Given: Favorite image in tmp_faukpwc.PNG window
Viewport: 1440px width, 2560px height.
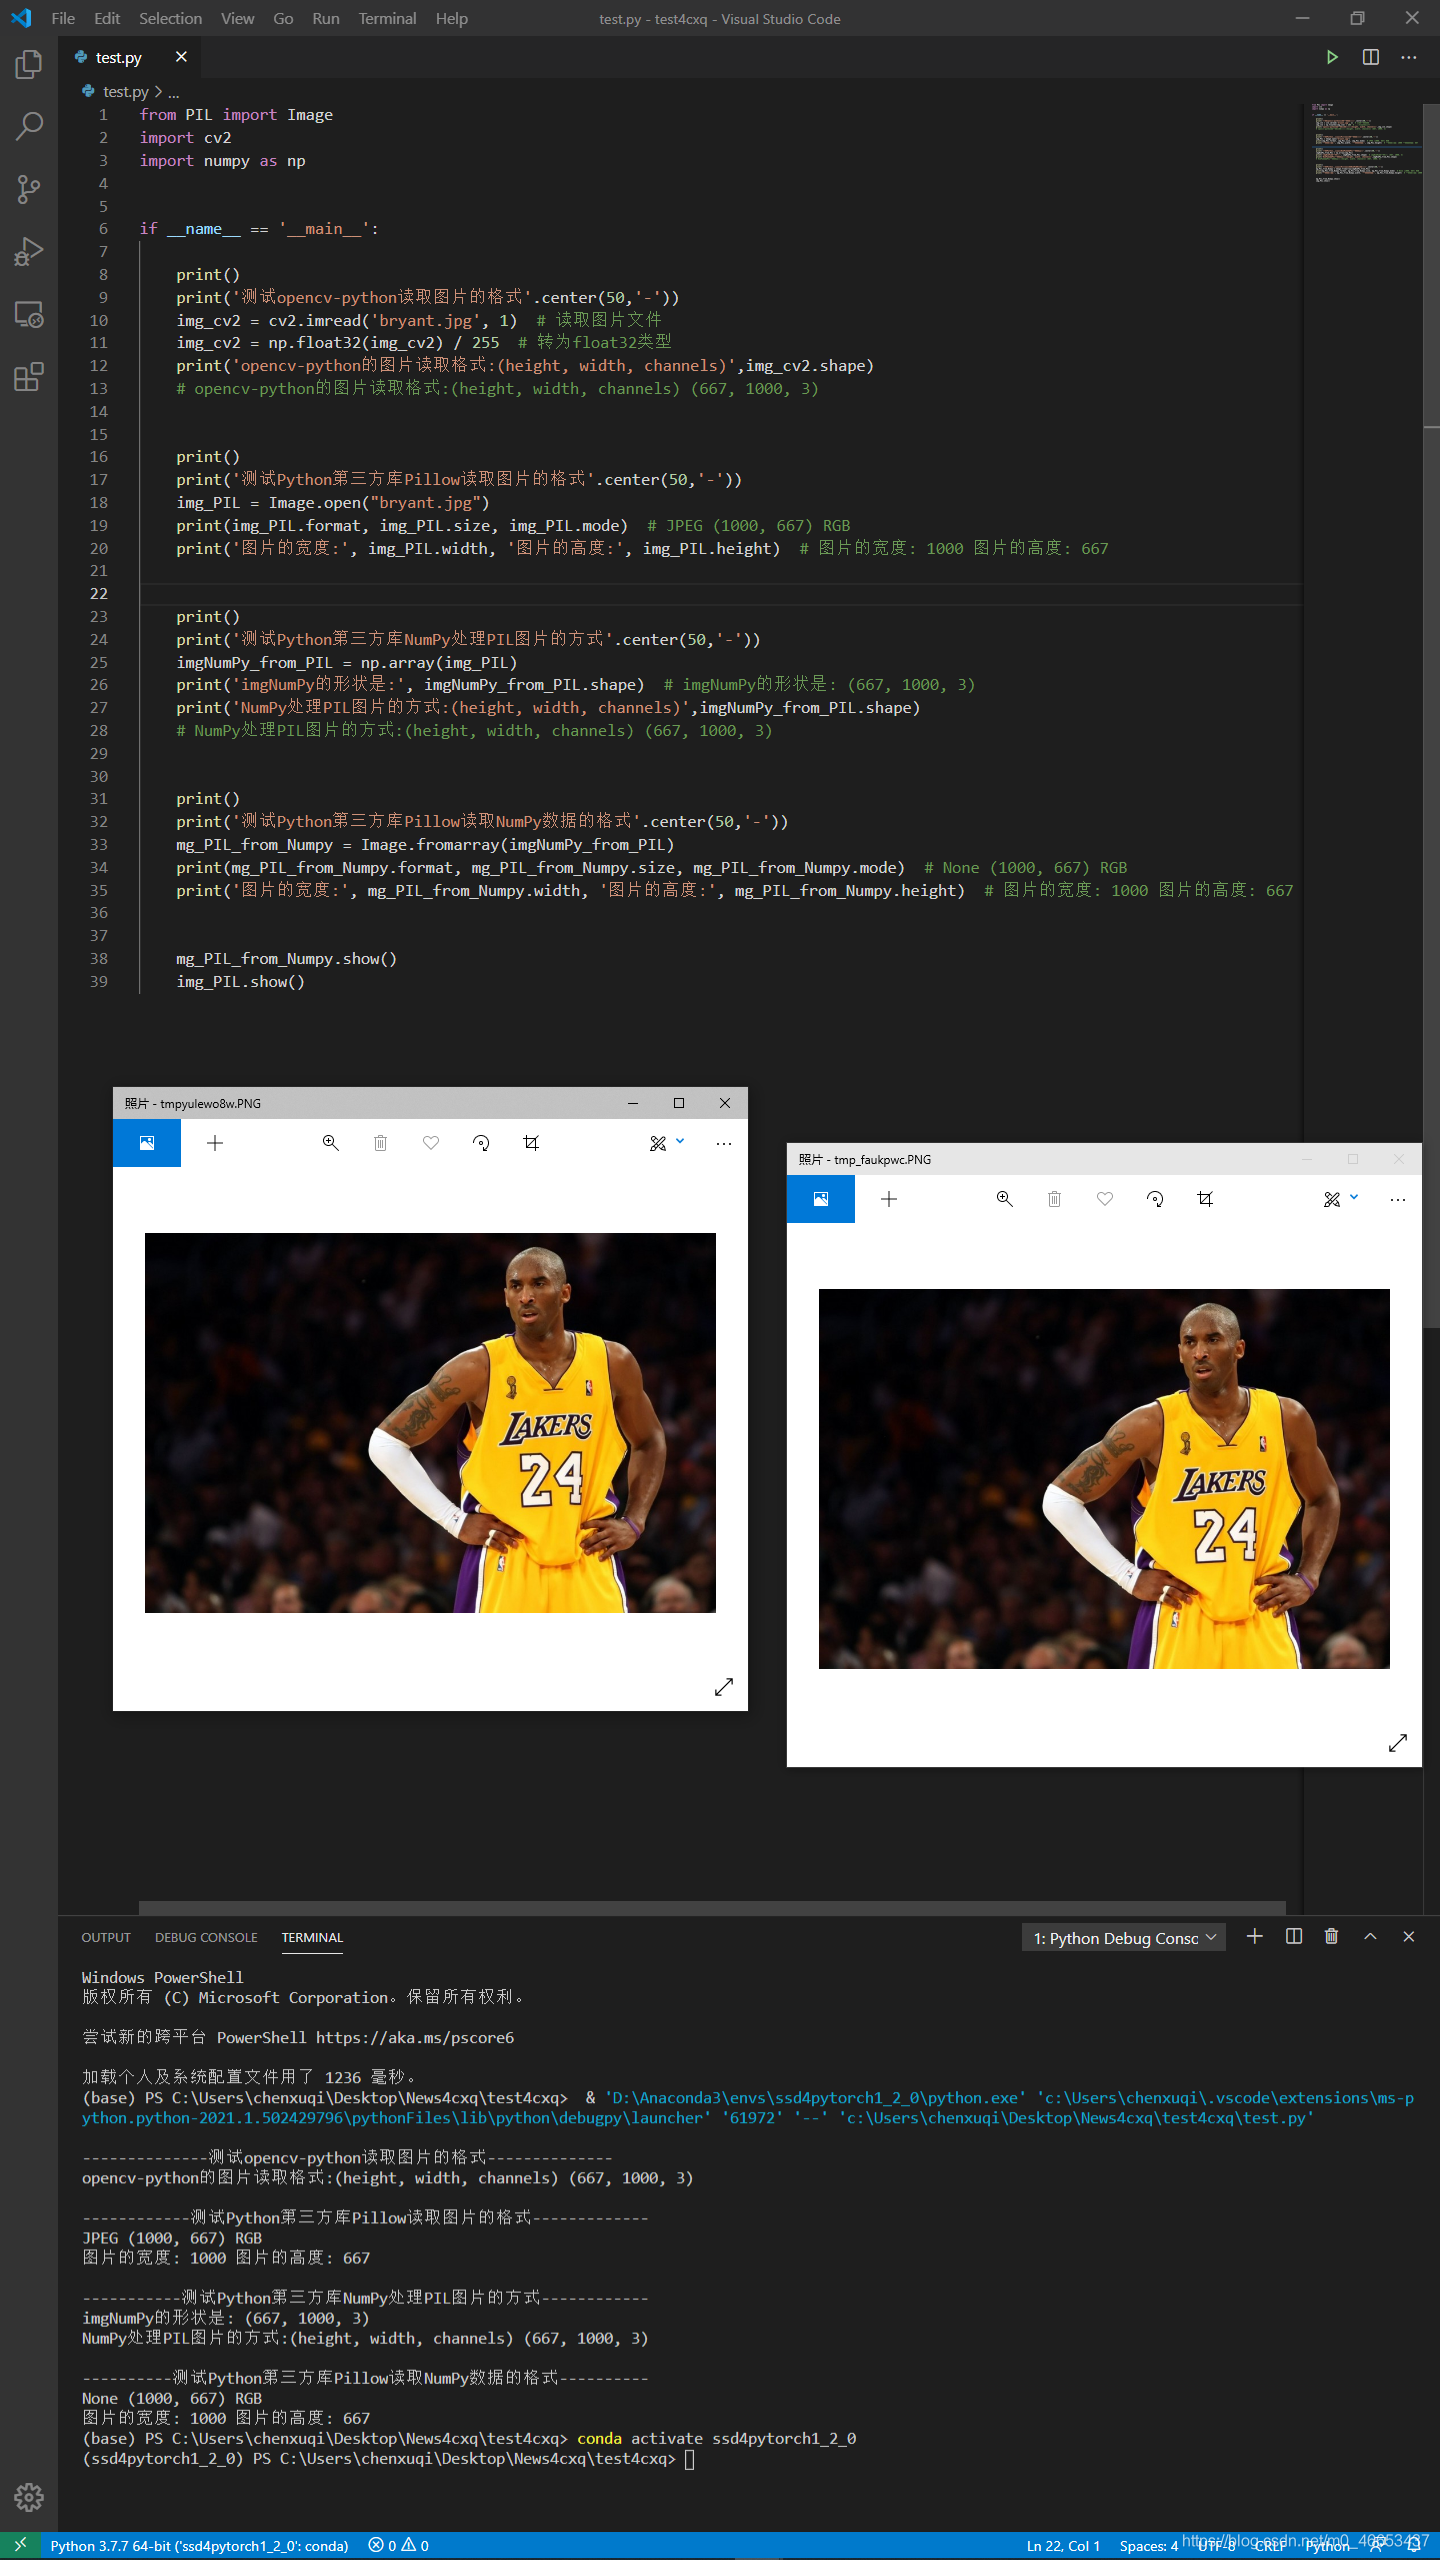Looking at the screenshot, I should 1105,1199.
